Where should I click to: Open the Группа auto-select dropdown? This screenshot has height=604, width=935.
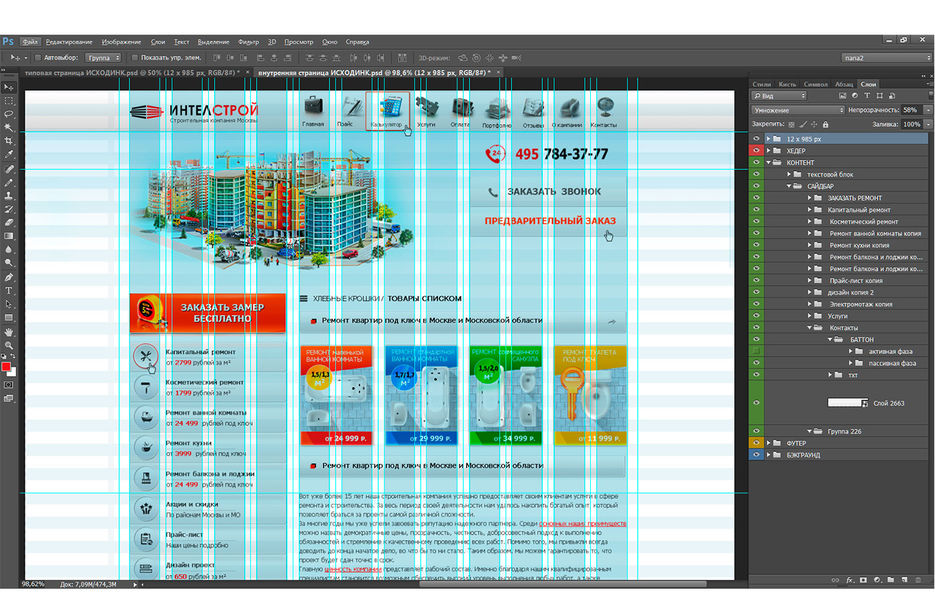[103, 58]
